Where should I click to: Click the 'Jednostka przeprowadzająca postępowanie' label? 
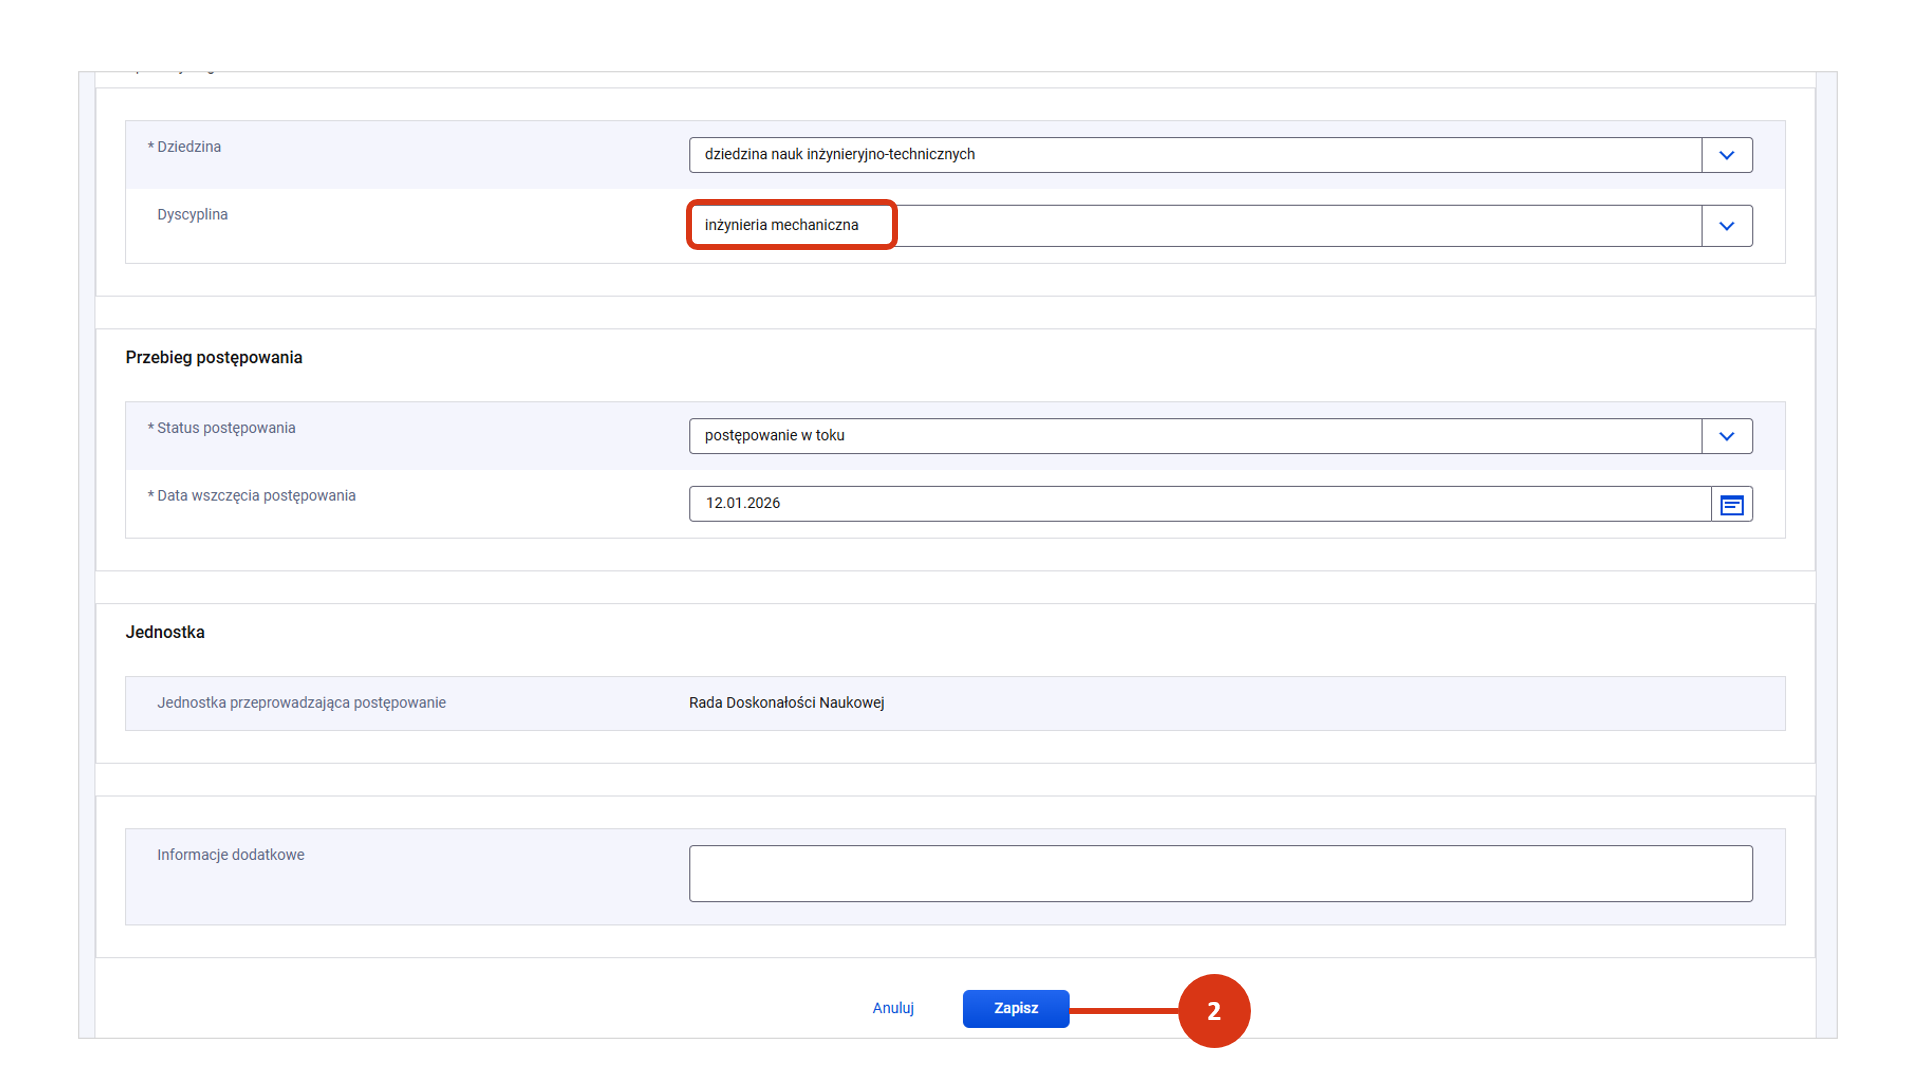(x=301, y=703)
